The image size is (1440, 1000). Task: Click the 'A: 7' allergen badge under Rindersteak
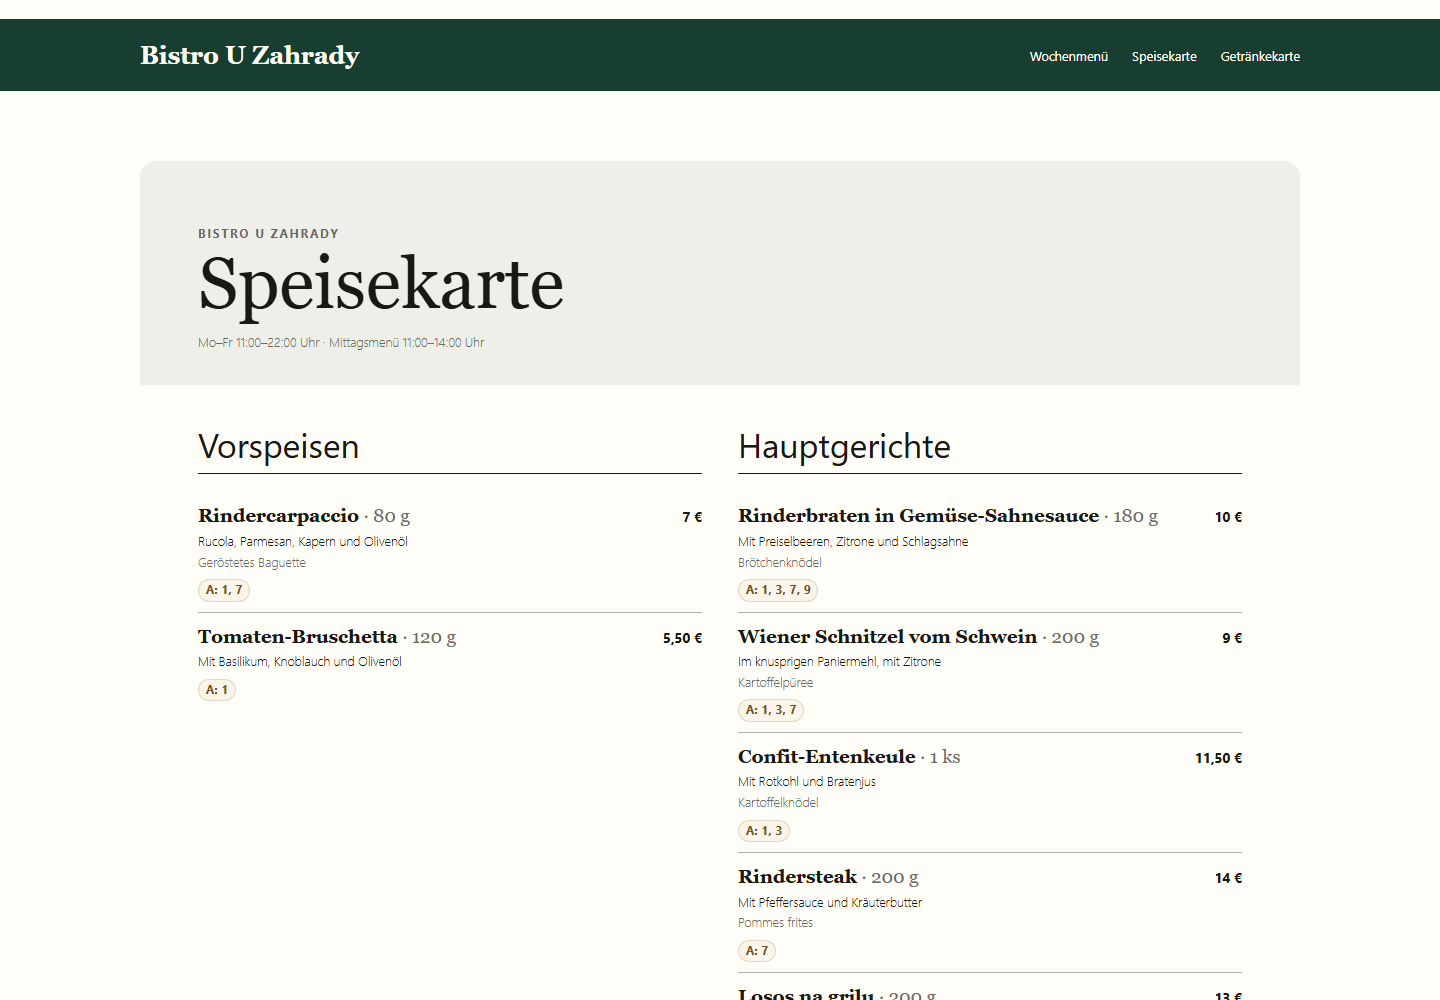(x=757, y=951)
